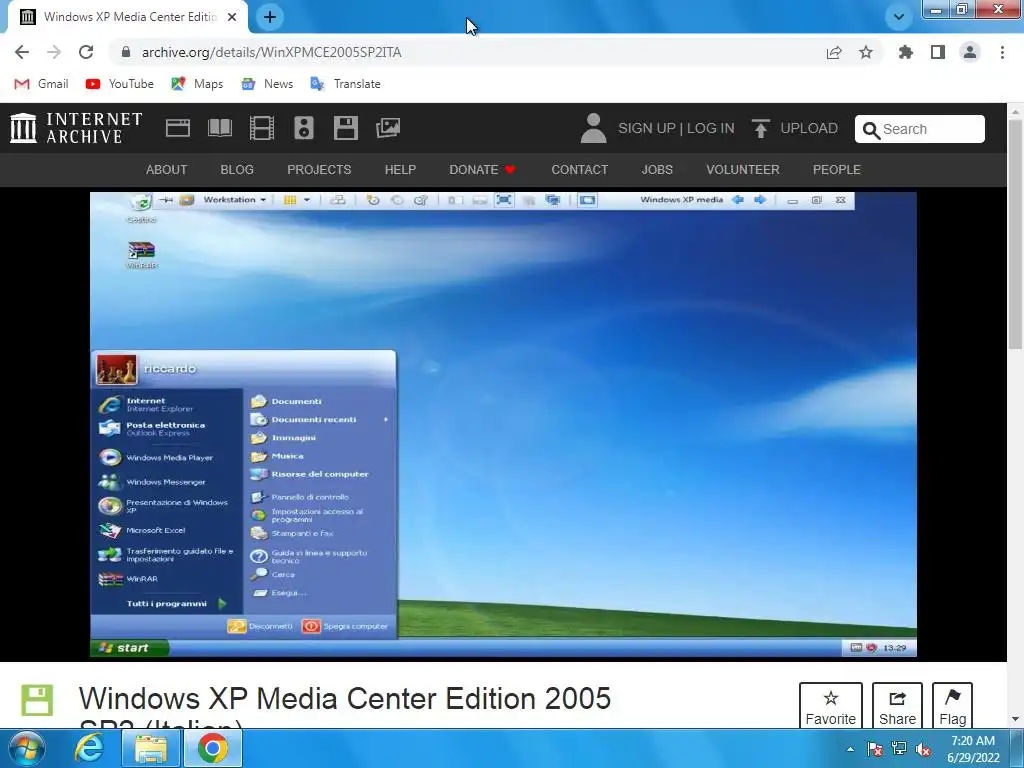Click the search magnifier icon
This screenshot has width=1024, height=768.
click(871, 130)
